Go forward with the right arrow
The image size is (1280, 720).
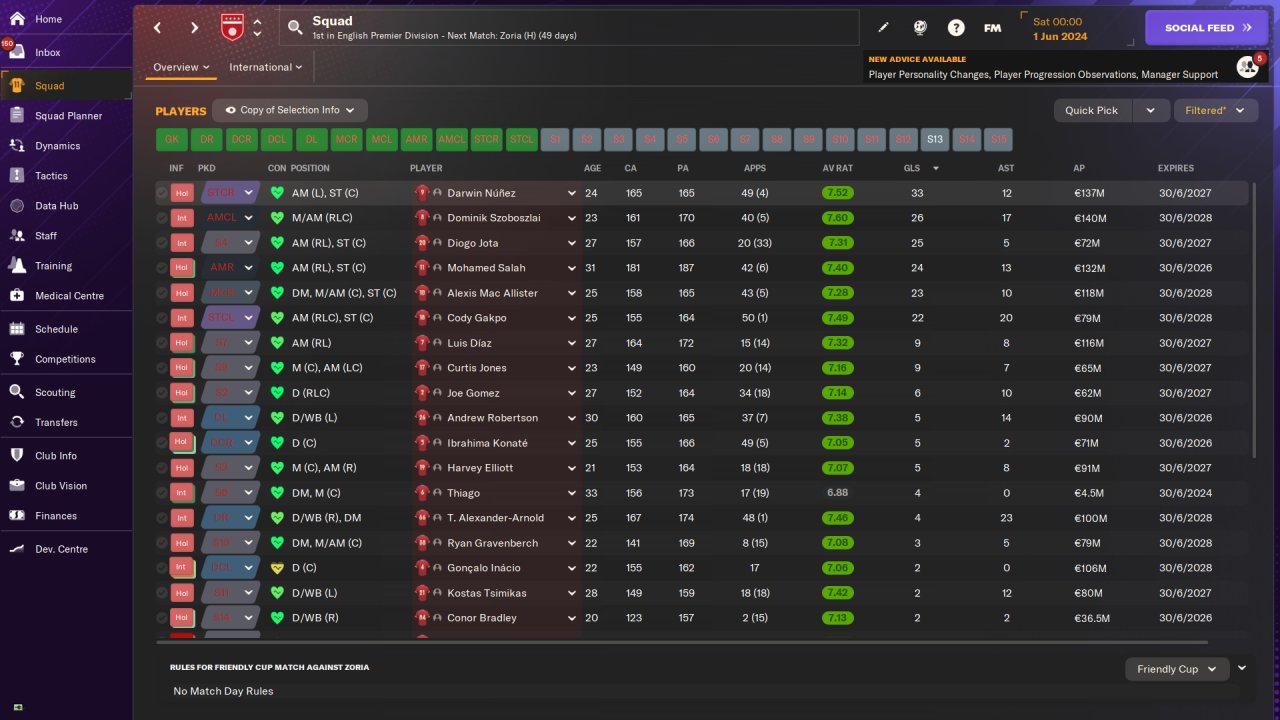click(194, 28)
